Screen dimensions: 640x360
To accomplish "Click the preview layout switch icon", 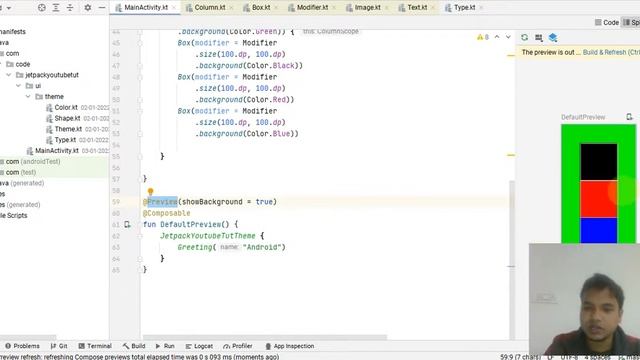I will tap(539, 38).
